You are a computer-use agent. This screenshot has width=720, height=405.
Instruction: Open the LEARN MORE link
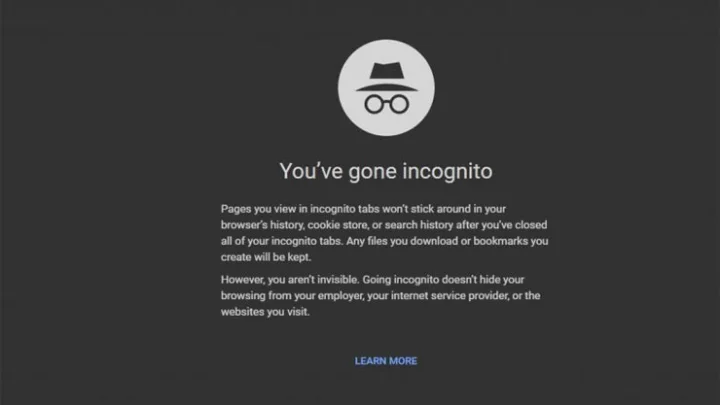click(386, 361)
